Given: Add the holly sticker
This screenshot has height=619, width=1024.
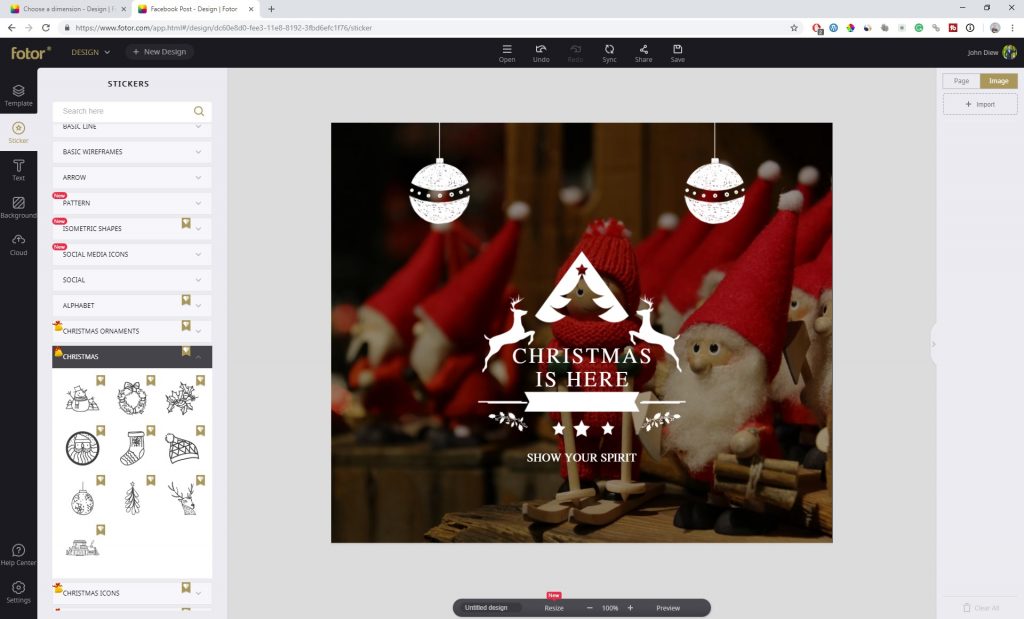Looking at the screenshot, I should 182,398.
